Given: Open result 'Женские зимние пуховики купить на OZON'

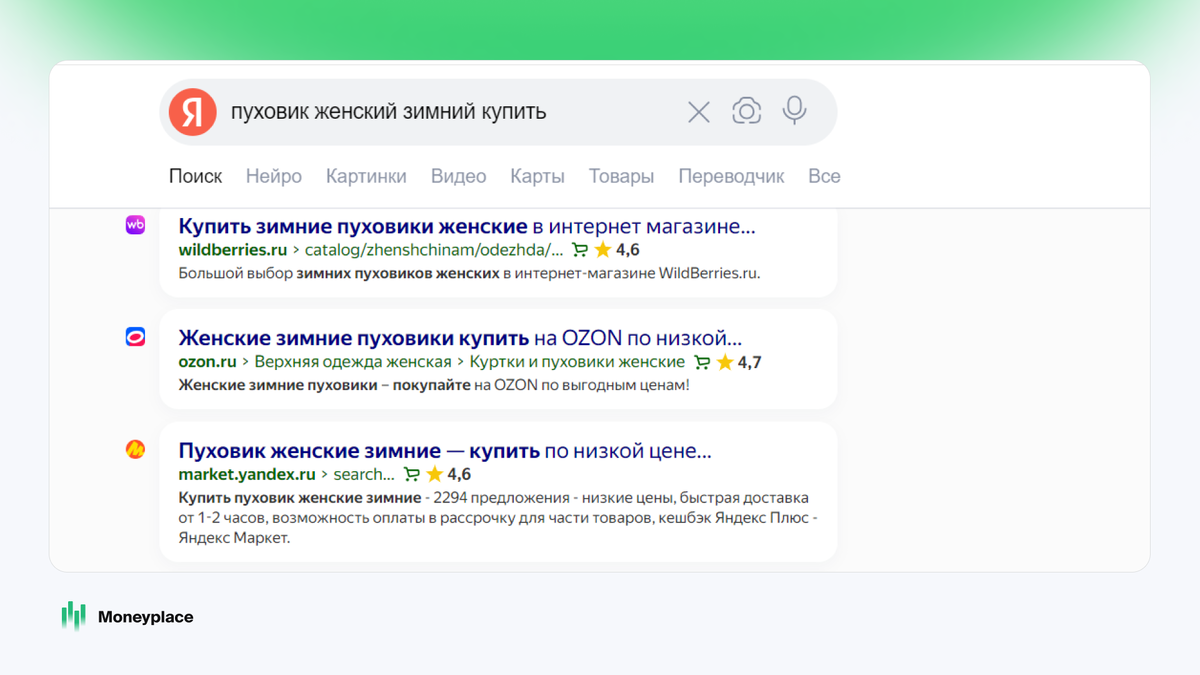Looking at the screenshot, I should [x=460, y=338].
